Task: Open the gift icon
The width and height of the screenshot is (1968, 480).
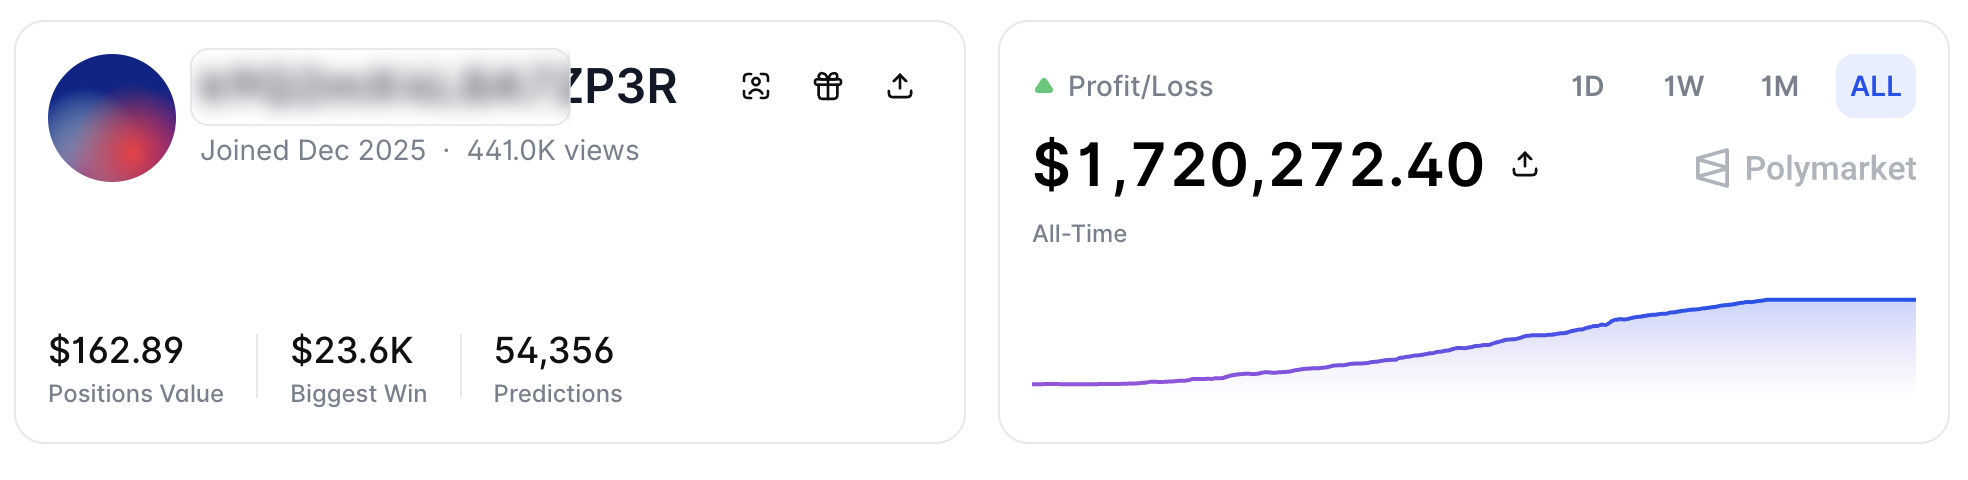Action: point(828,87)
